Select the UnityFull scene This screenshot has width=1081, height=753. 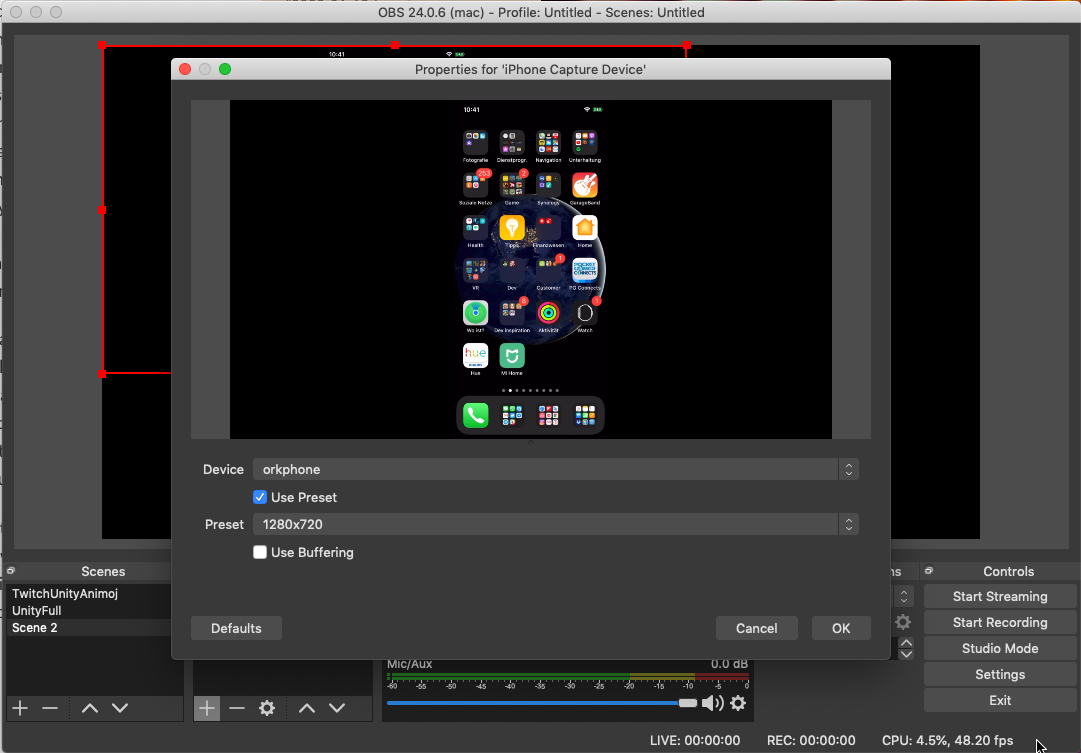click(x=37, y=610)
